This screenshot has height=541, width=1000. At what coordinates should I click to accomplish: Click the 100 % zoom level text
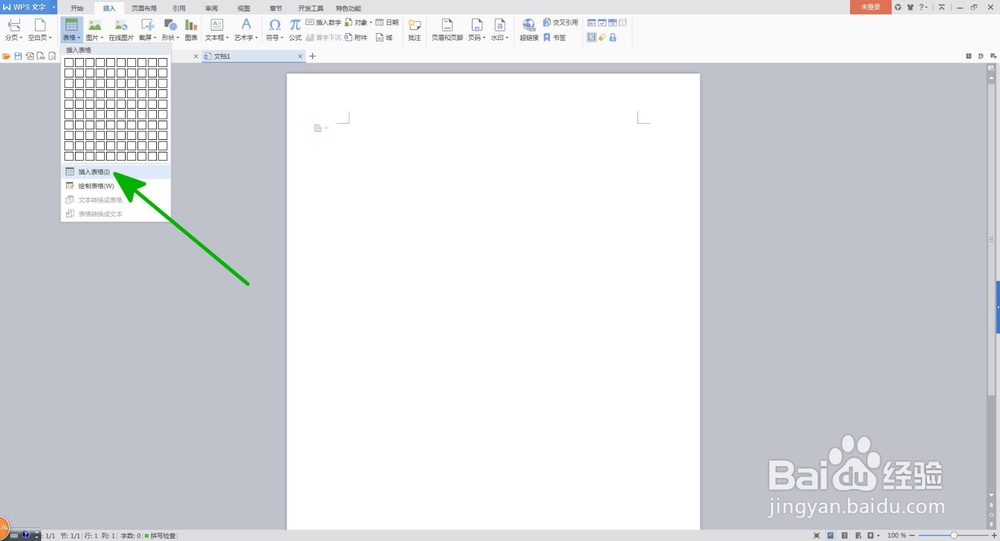pyautogui.click(x=897, y=535)
